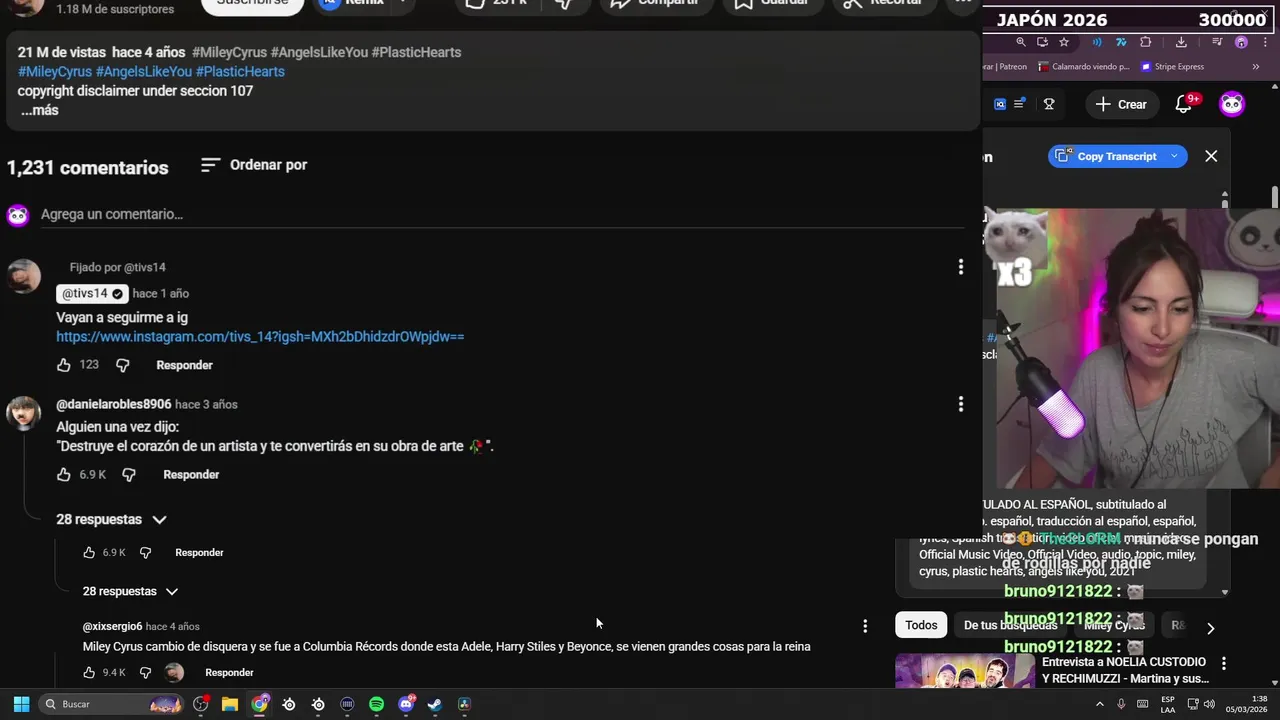
Task: Advance the filter chips with the right arrow
Action: (1210, 628)
